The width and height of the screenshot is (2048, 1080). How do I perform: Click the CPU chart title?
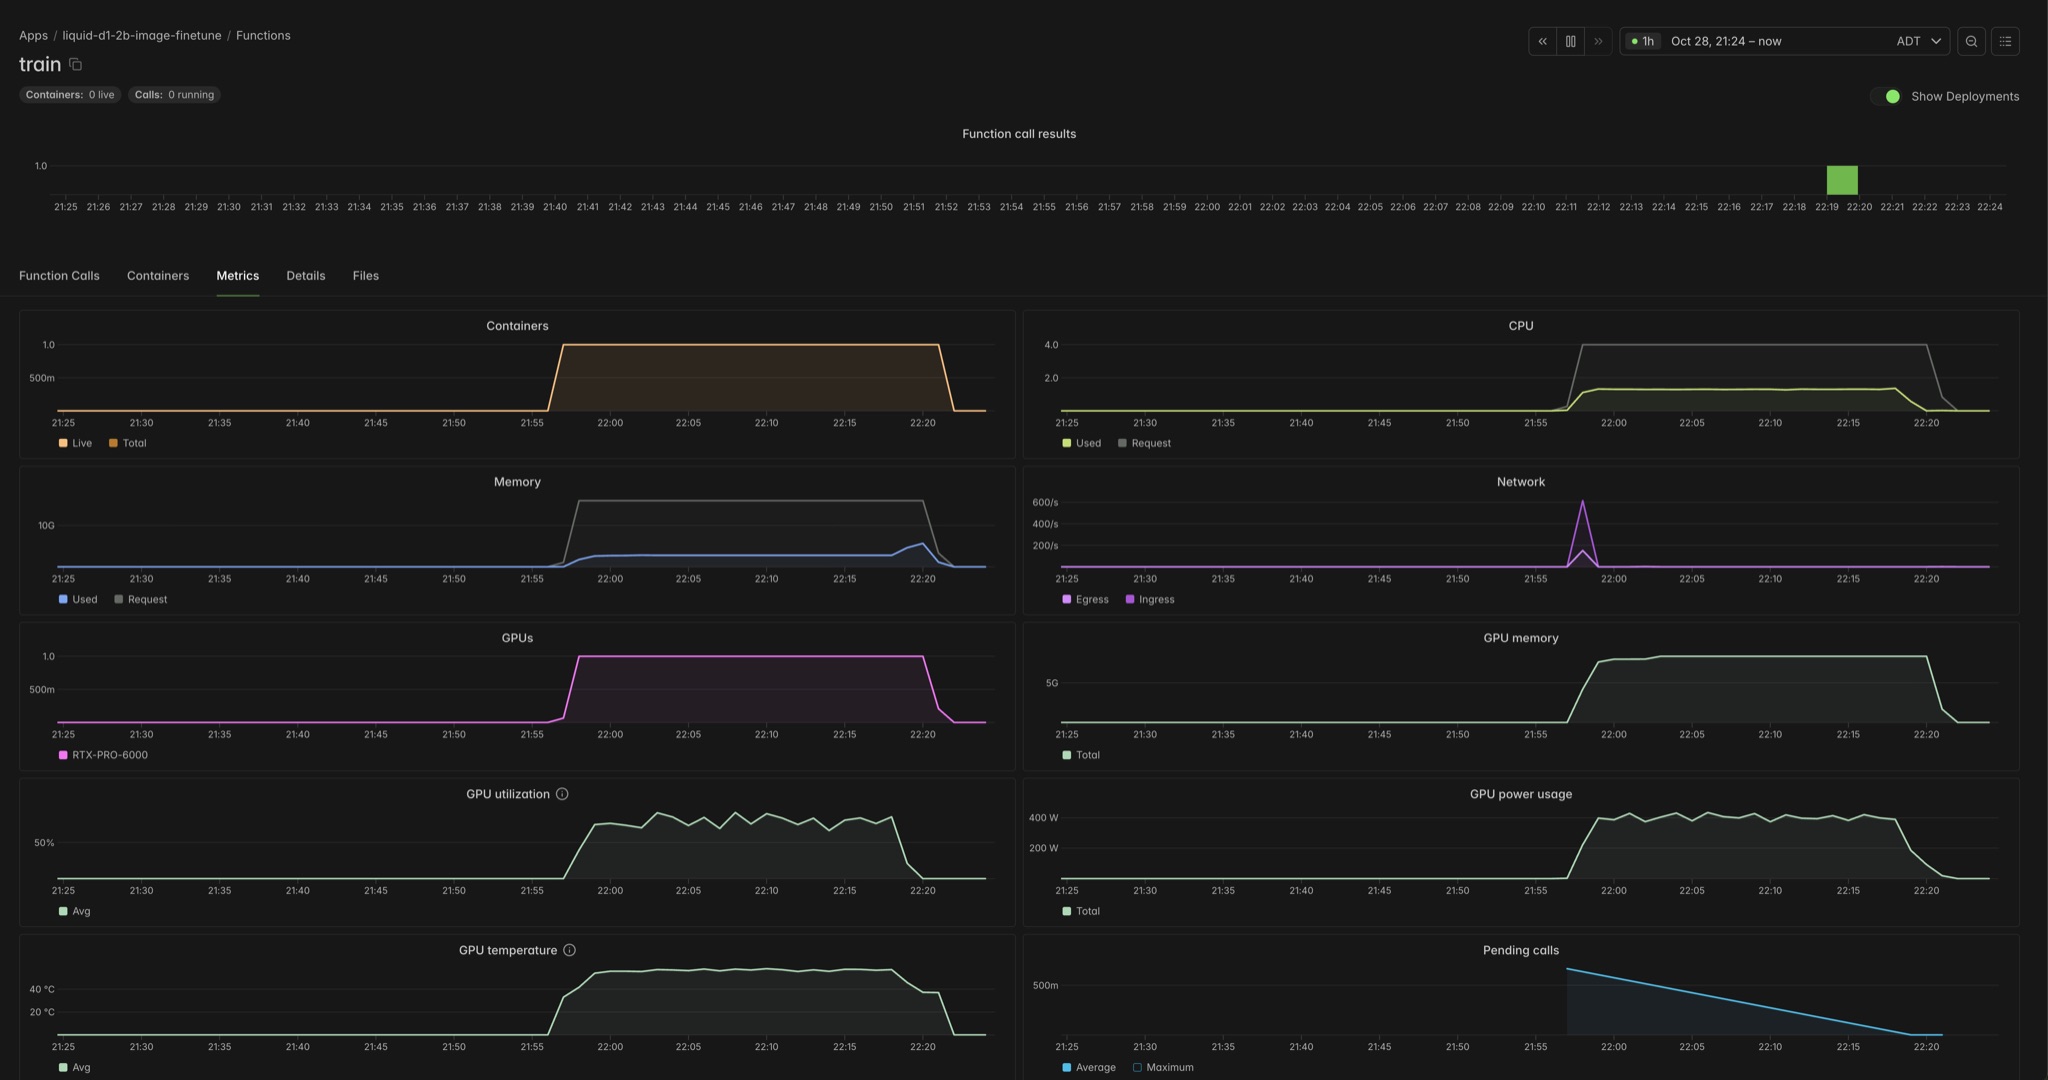[x=1521, y=326]
